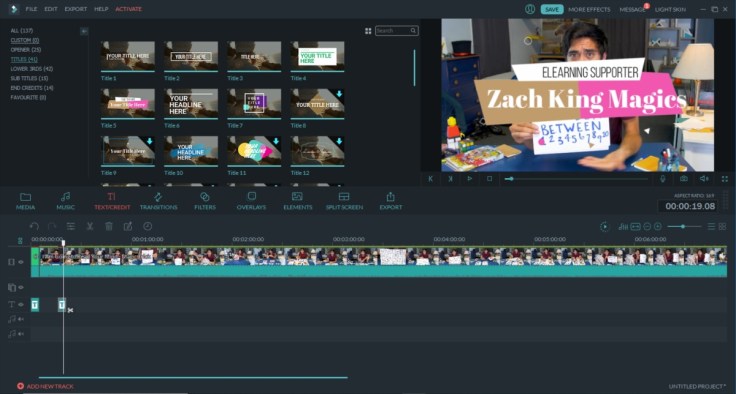The height and width of the screenshot is (394, 736).
Task: Download the Title 11 preset
Action: click(276, 141)
